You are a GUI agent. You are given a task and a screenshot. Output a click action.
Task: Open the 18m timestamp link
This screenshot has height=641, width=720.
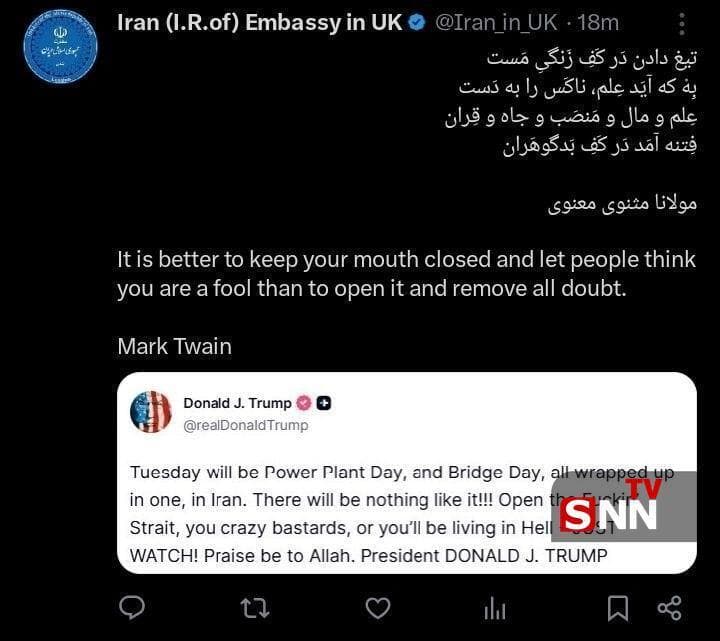[x=598, y=22]
